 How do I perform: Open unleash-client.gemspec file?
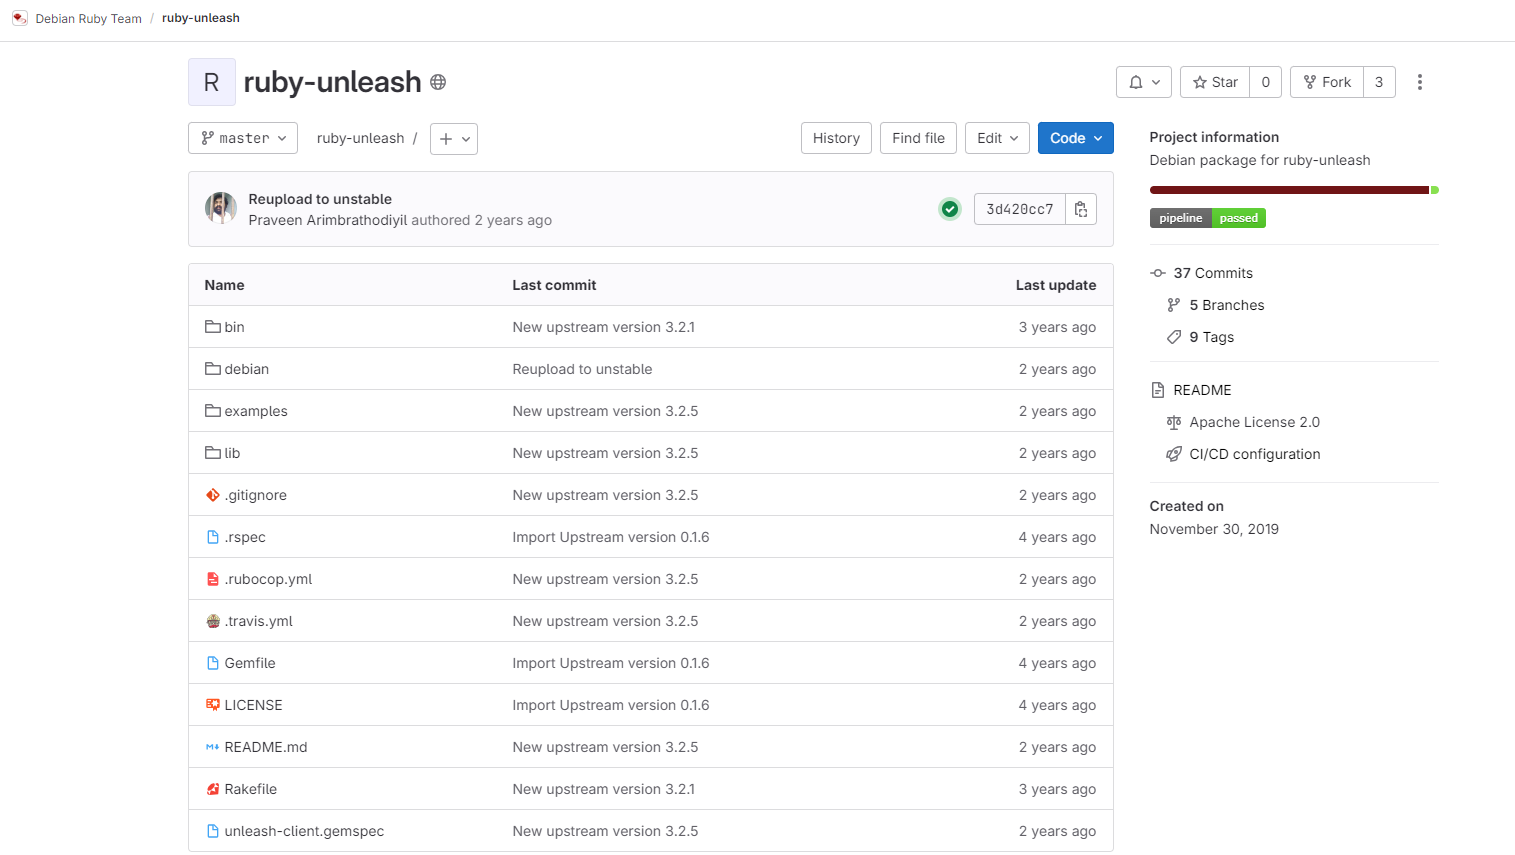click(304, 831)
